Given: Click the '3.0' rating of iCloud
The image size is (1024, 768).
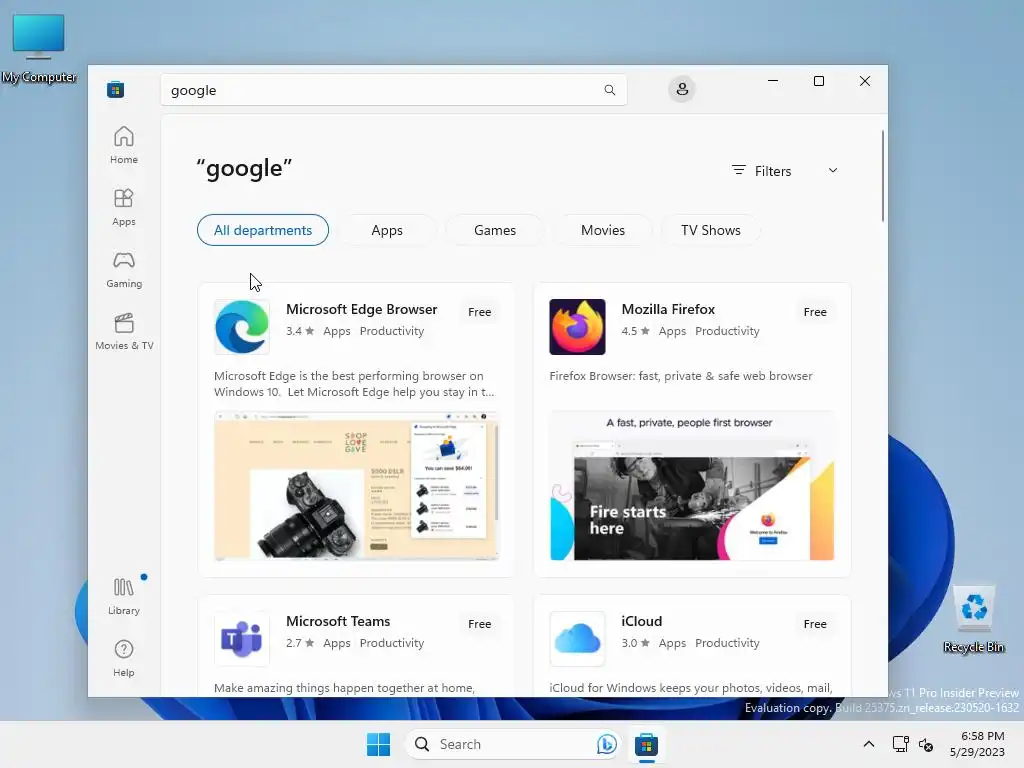Looking at the screenshot, I should pyautogui.click(x=635, y=643).
